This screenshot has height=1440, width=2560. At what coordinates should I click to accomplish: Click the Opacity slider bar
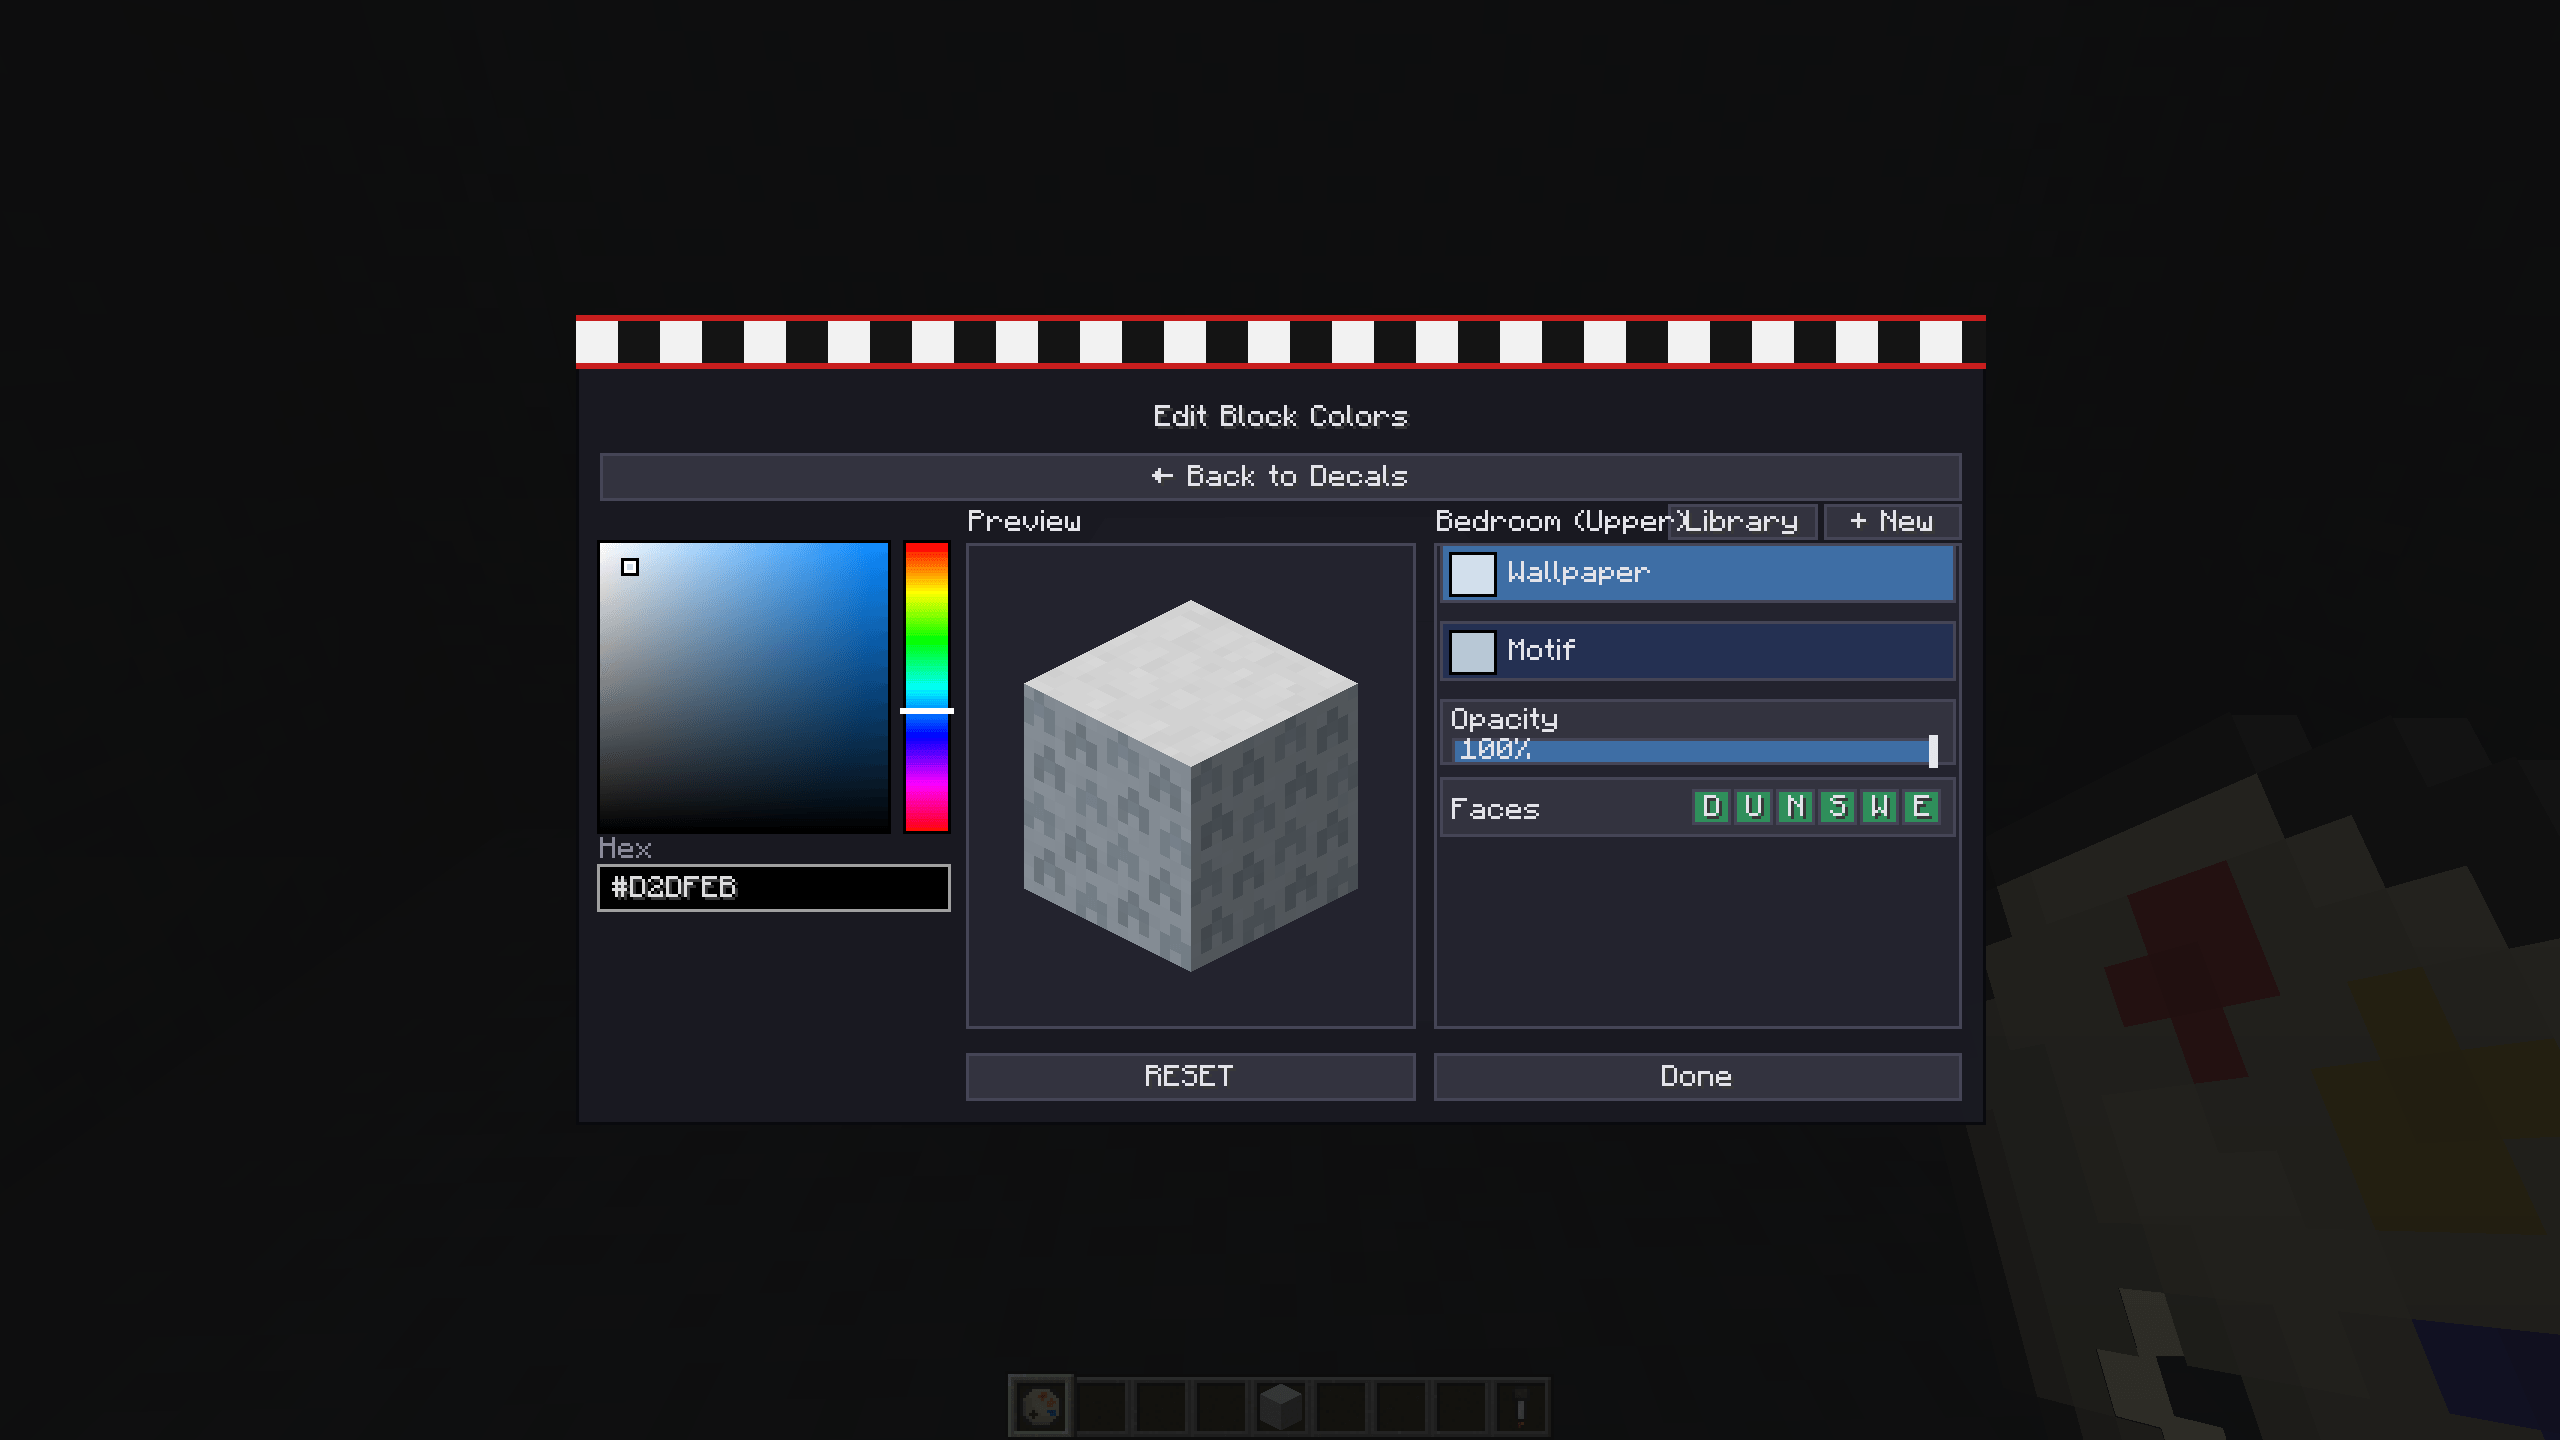point(1695,751)
